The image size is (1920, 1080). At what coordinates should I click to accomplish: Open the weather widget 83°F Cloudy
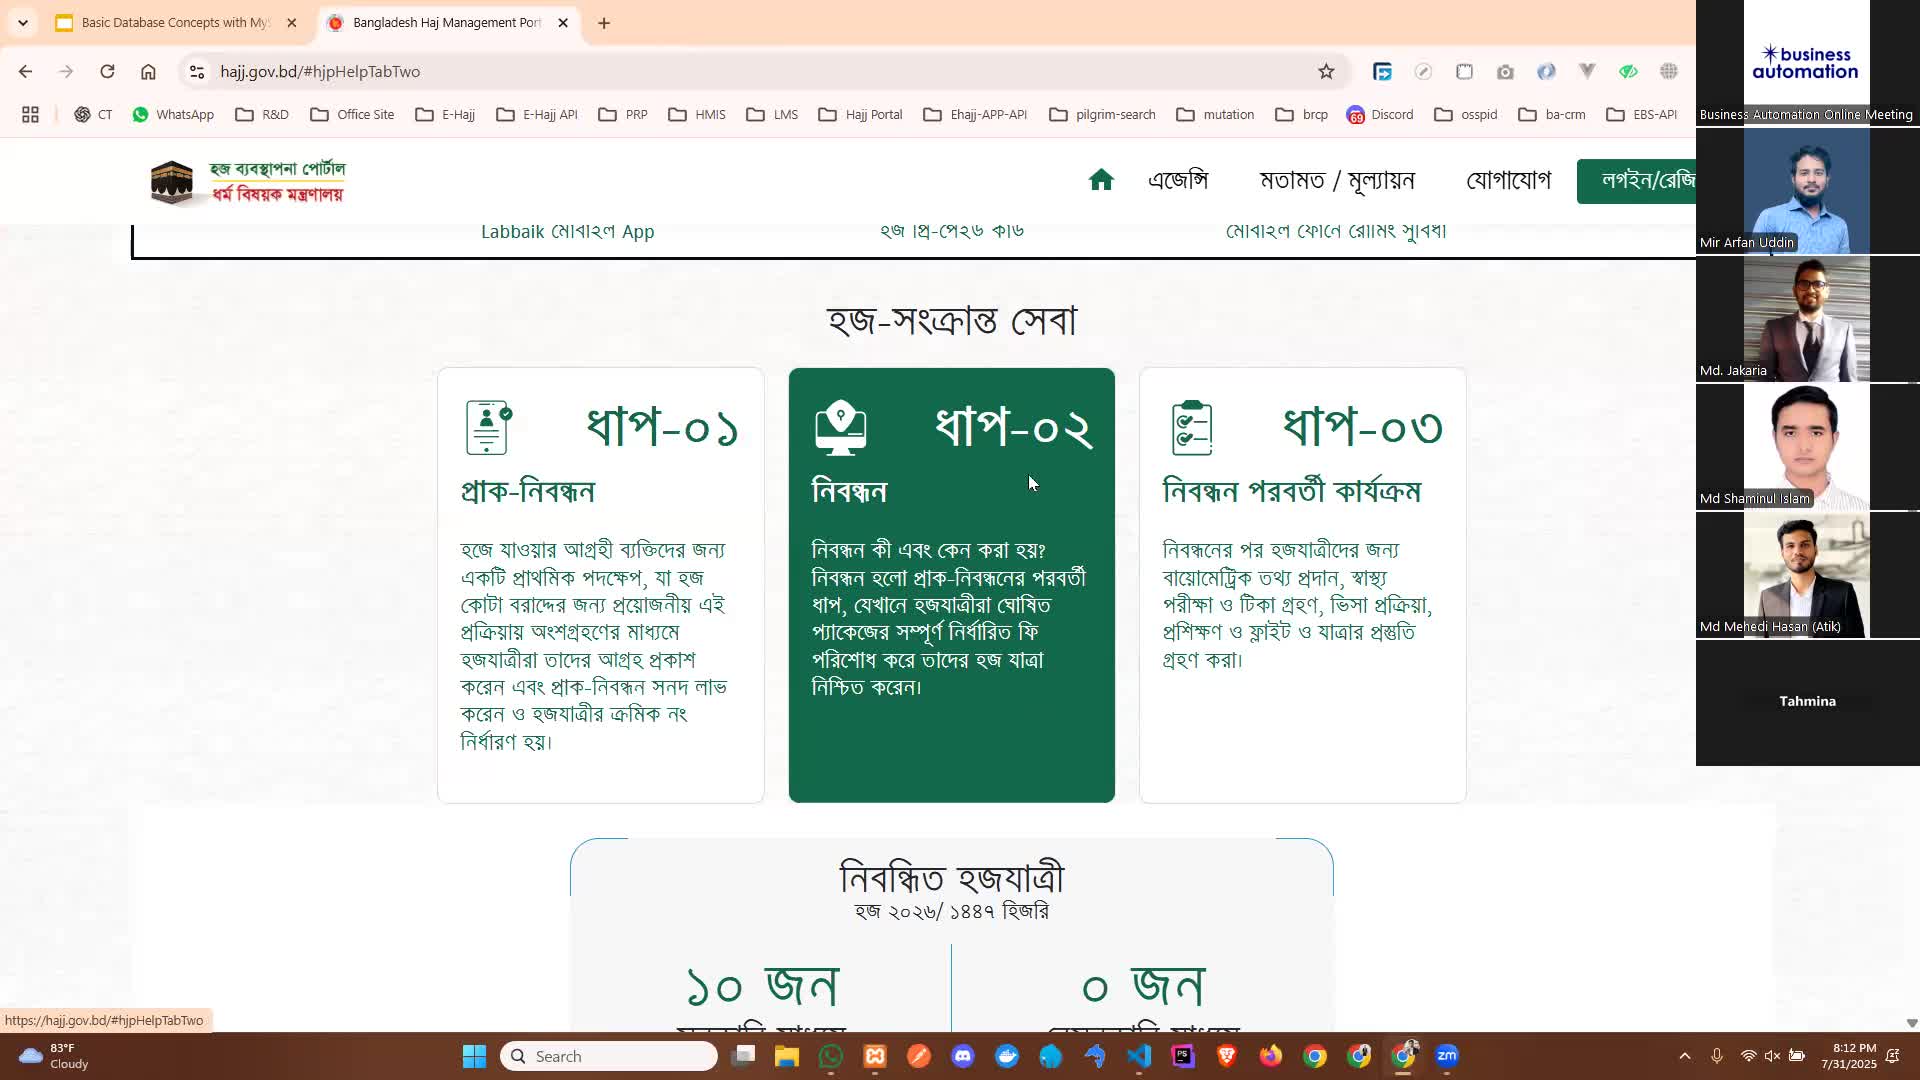(55, 1056)
